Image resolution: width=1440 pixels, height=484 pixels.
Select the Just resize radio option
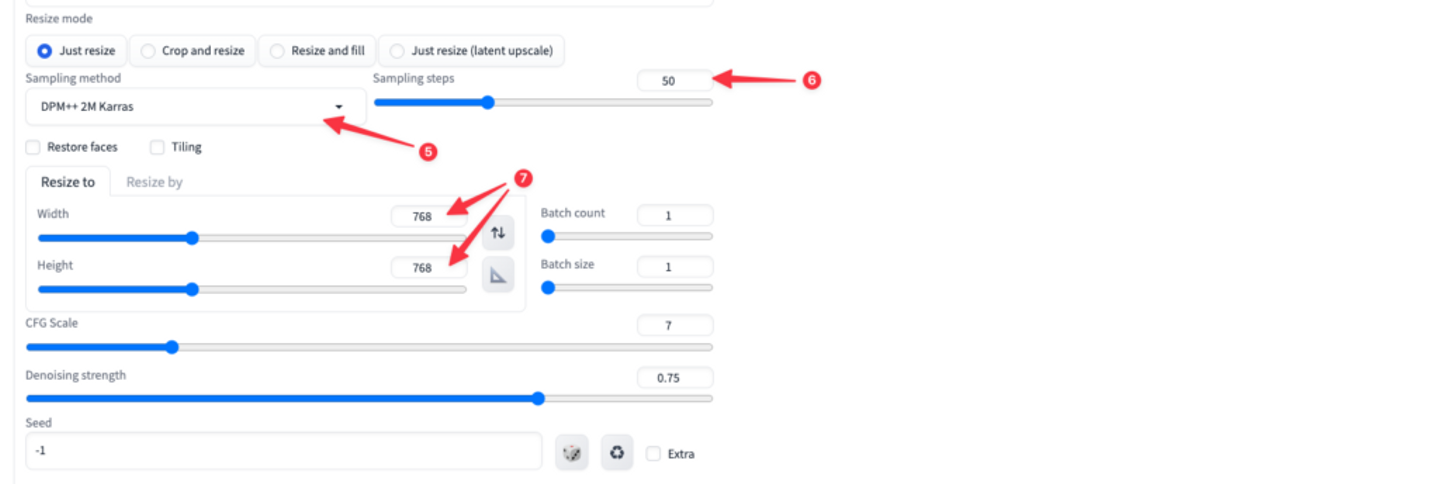(44, 51)
